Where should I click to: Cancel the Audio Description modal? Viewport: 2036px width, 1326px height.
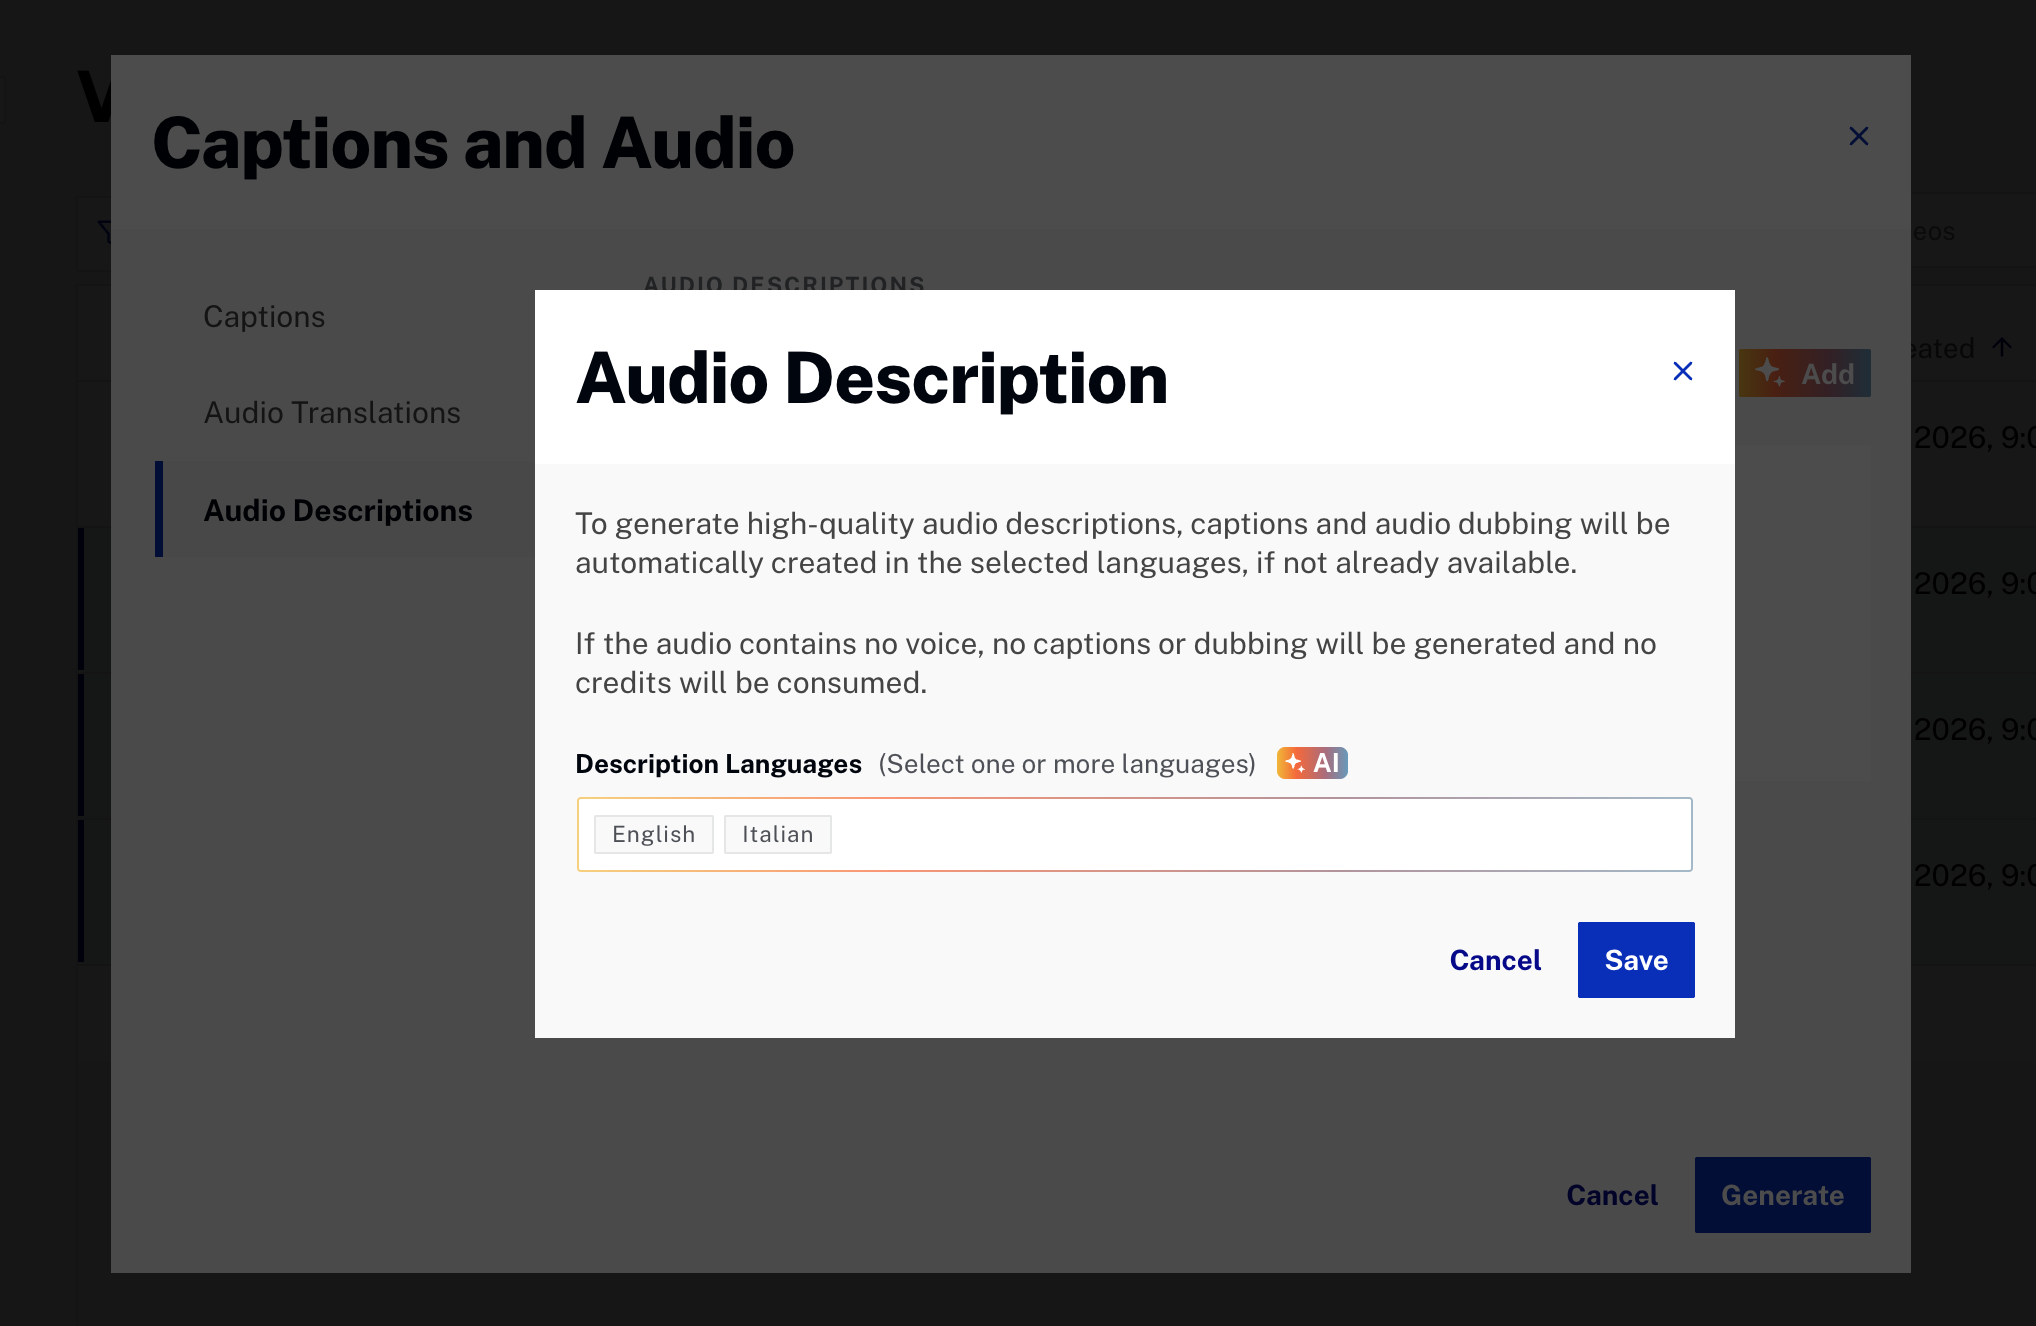(x=1494, y=960)
